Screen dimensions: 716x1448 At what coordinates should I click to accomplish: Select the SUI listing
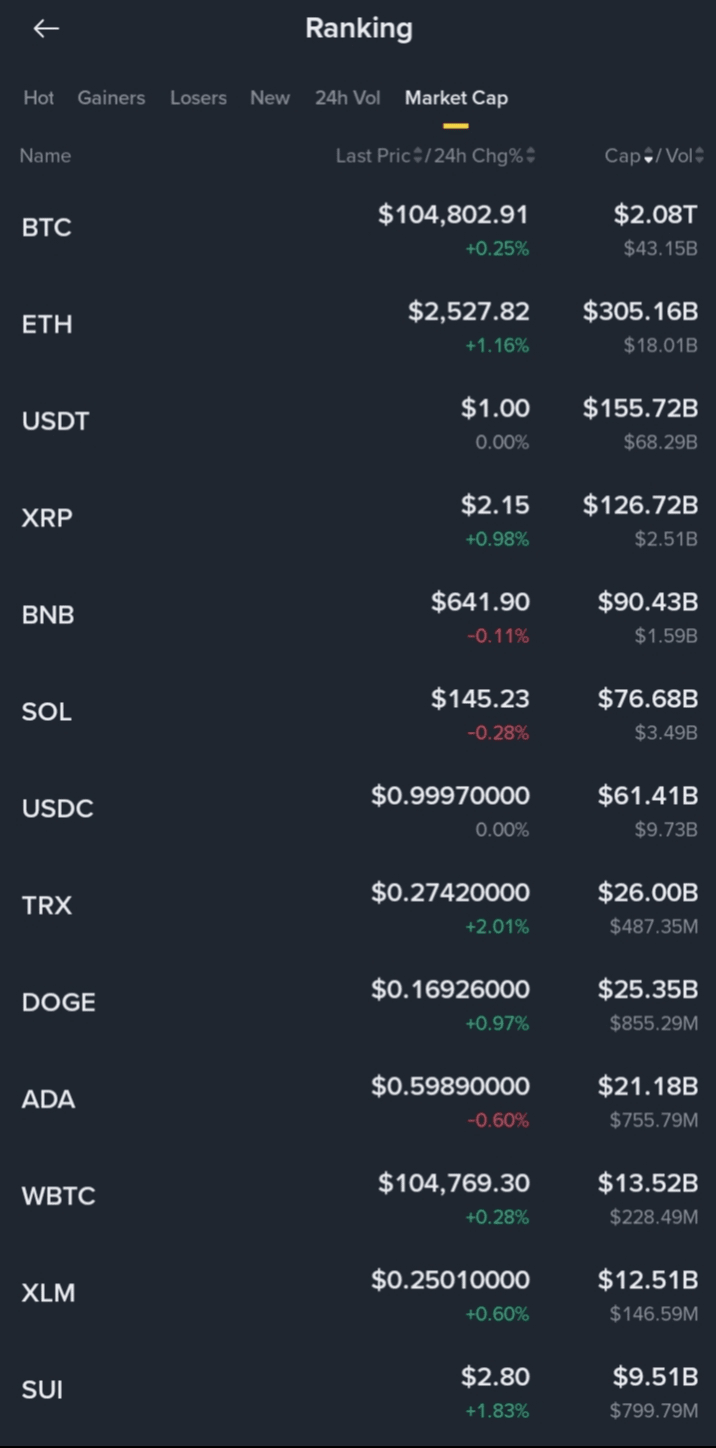(x=42, y=1390)
